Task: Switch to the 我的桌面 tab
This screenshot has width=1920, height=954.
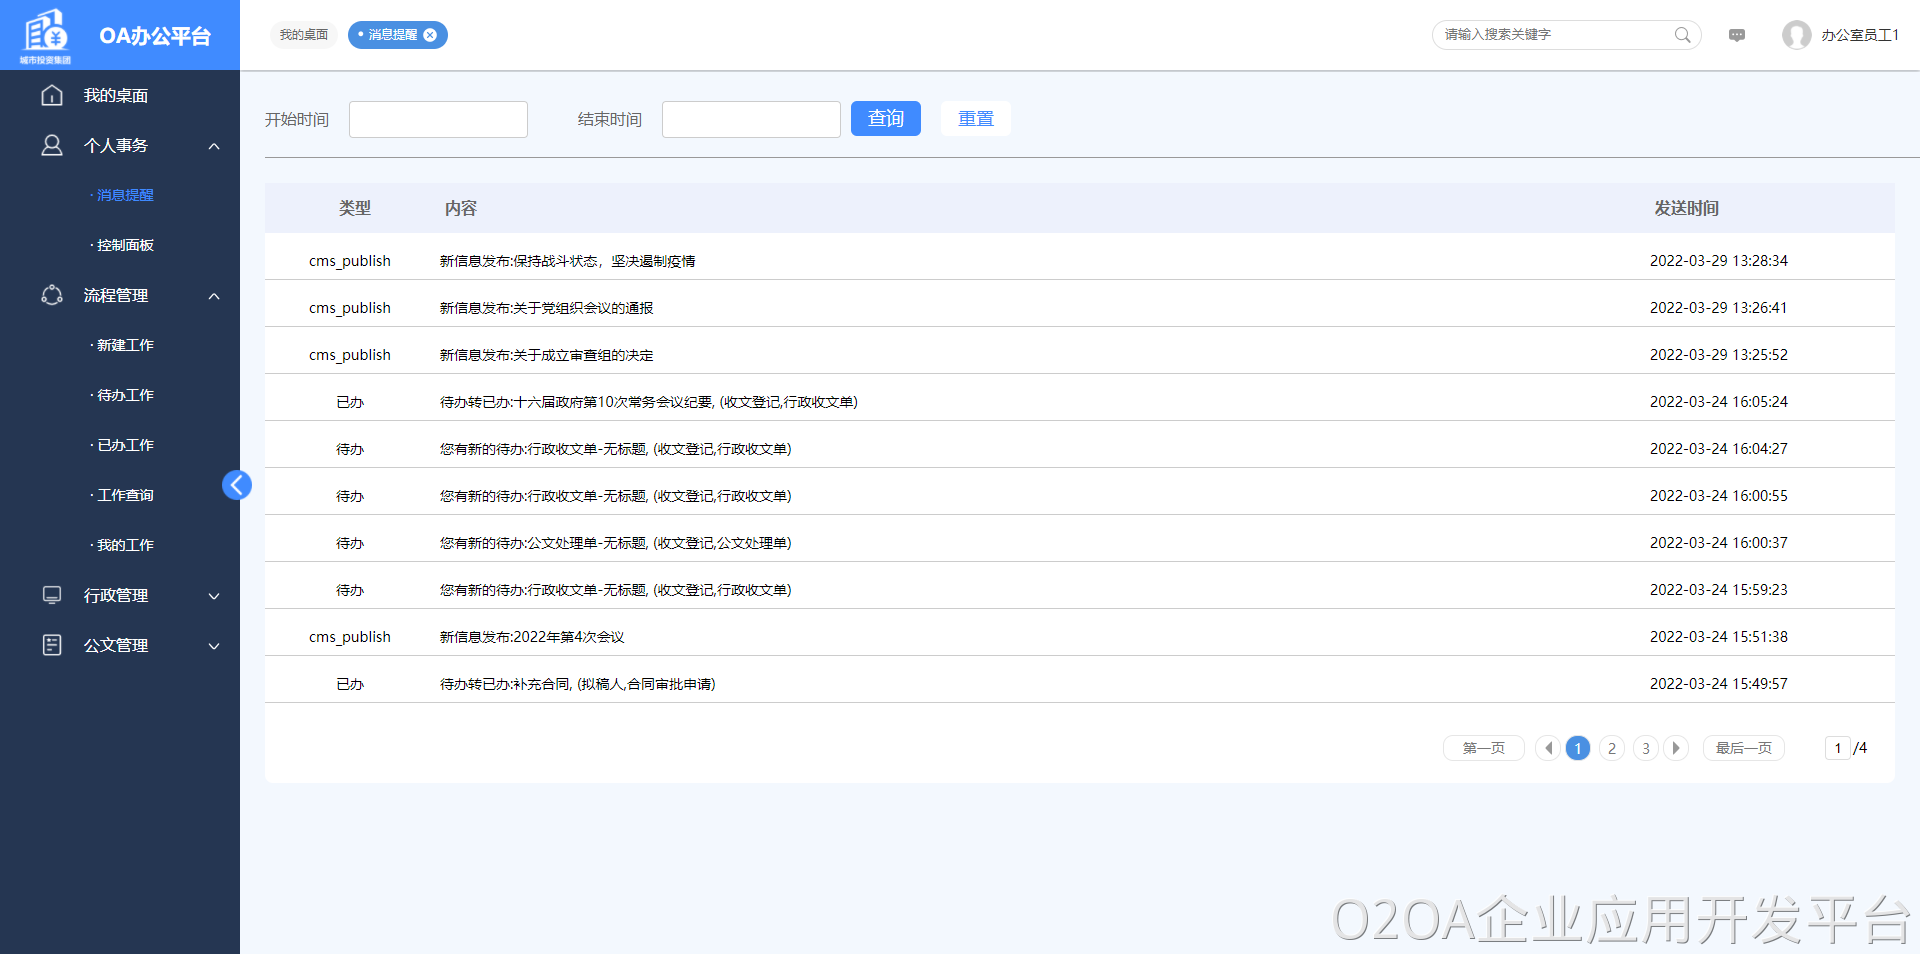Action: pos(304,35)
